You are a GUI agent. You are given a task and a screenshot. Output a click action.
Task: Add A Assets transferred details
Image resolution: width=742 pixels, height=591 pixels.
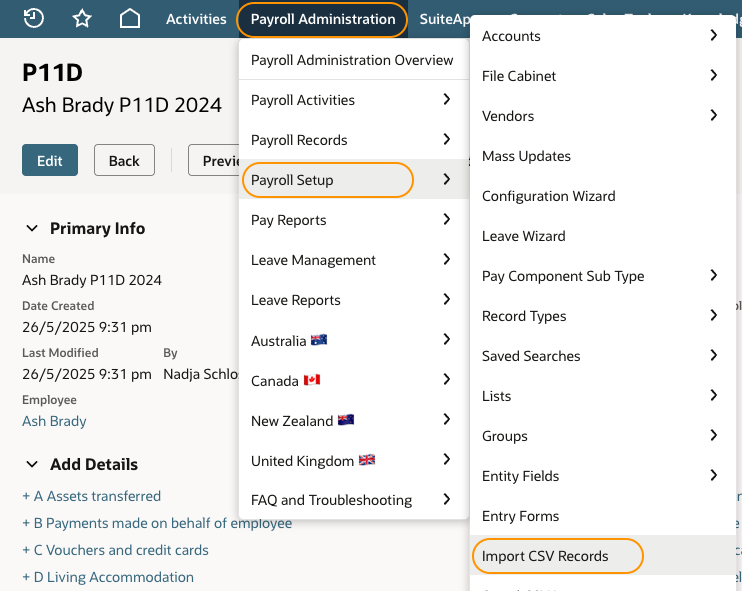92,496
